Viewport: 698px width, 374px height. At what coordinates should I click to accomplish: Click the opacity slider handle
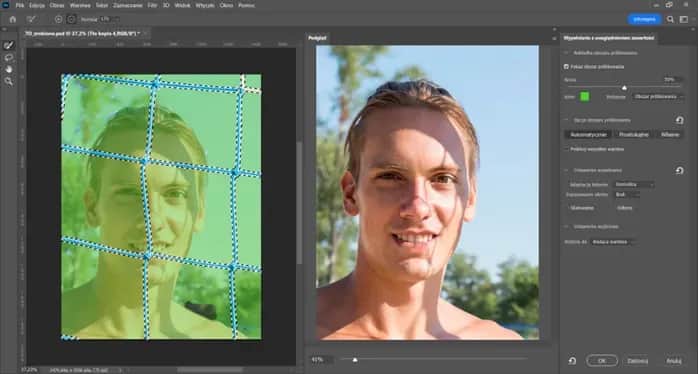click(624, 88)
